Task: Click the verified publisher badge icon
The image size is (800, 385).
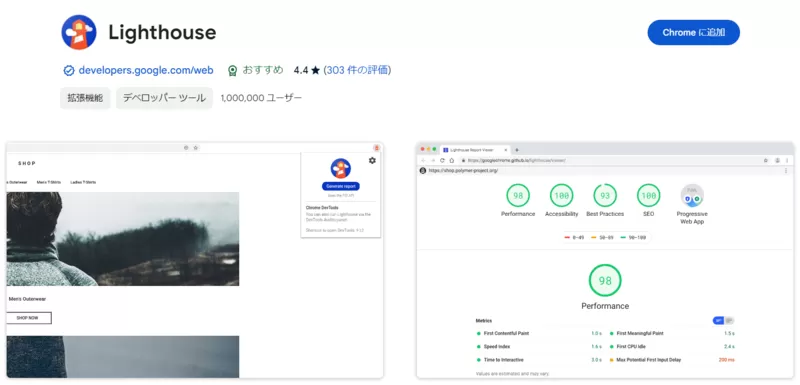Action: point(69,70)
